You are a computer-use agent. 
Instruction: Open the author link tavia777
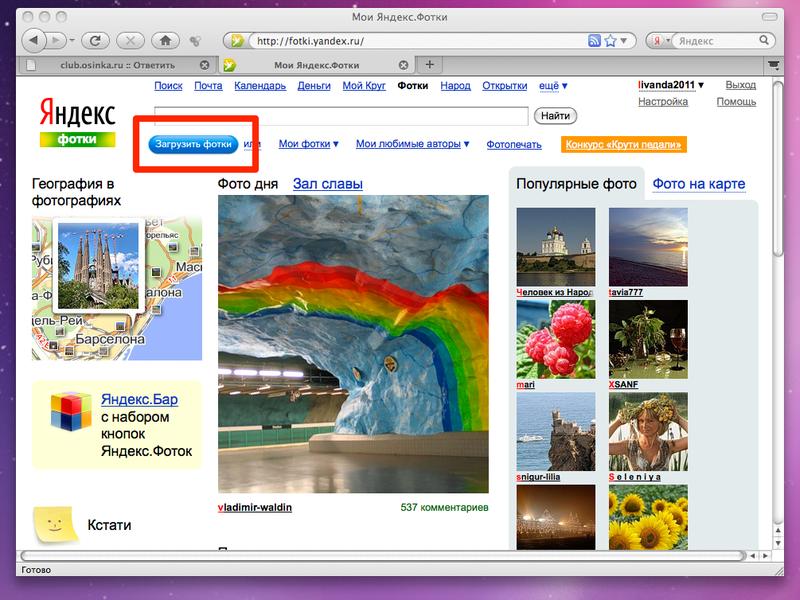(626, 292)
